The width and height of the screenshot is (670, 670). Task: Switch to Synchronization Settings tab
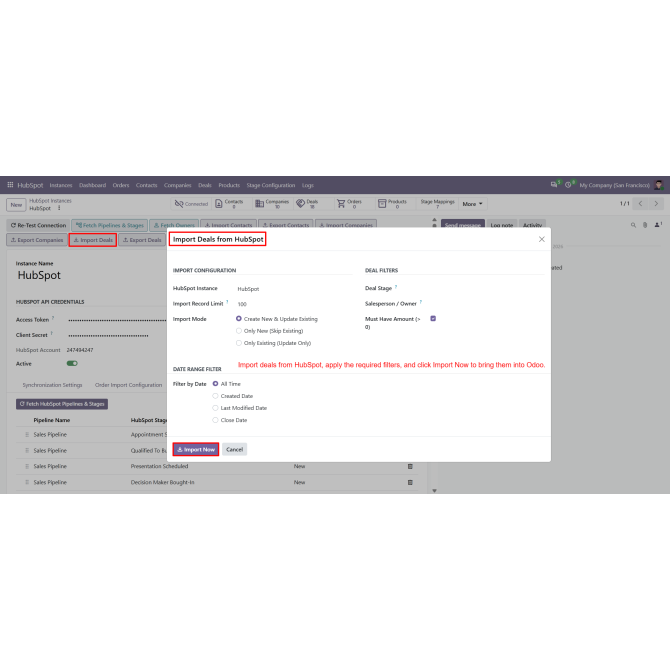52,385
